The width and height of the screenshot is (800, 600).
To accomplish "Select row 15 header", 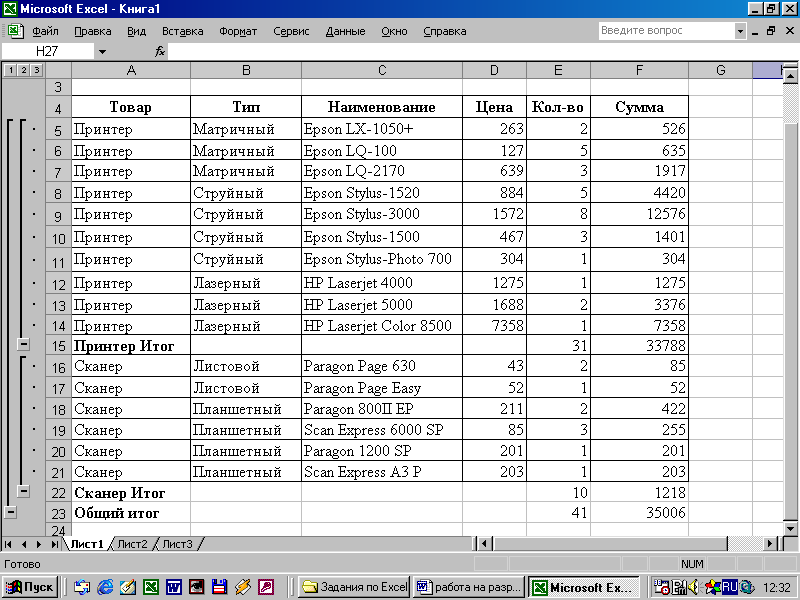I will click(x=58, y=346).
